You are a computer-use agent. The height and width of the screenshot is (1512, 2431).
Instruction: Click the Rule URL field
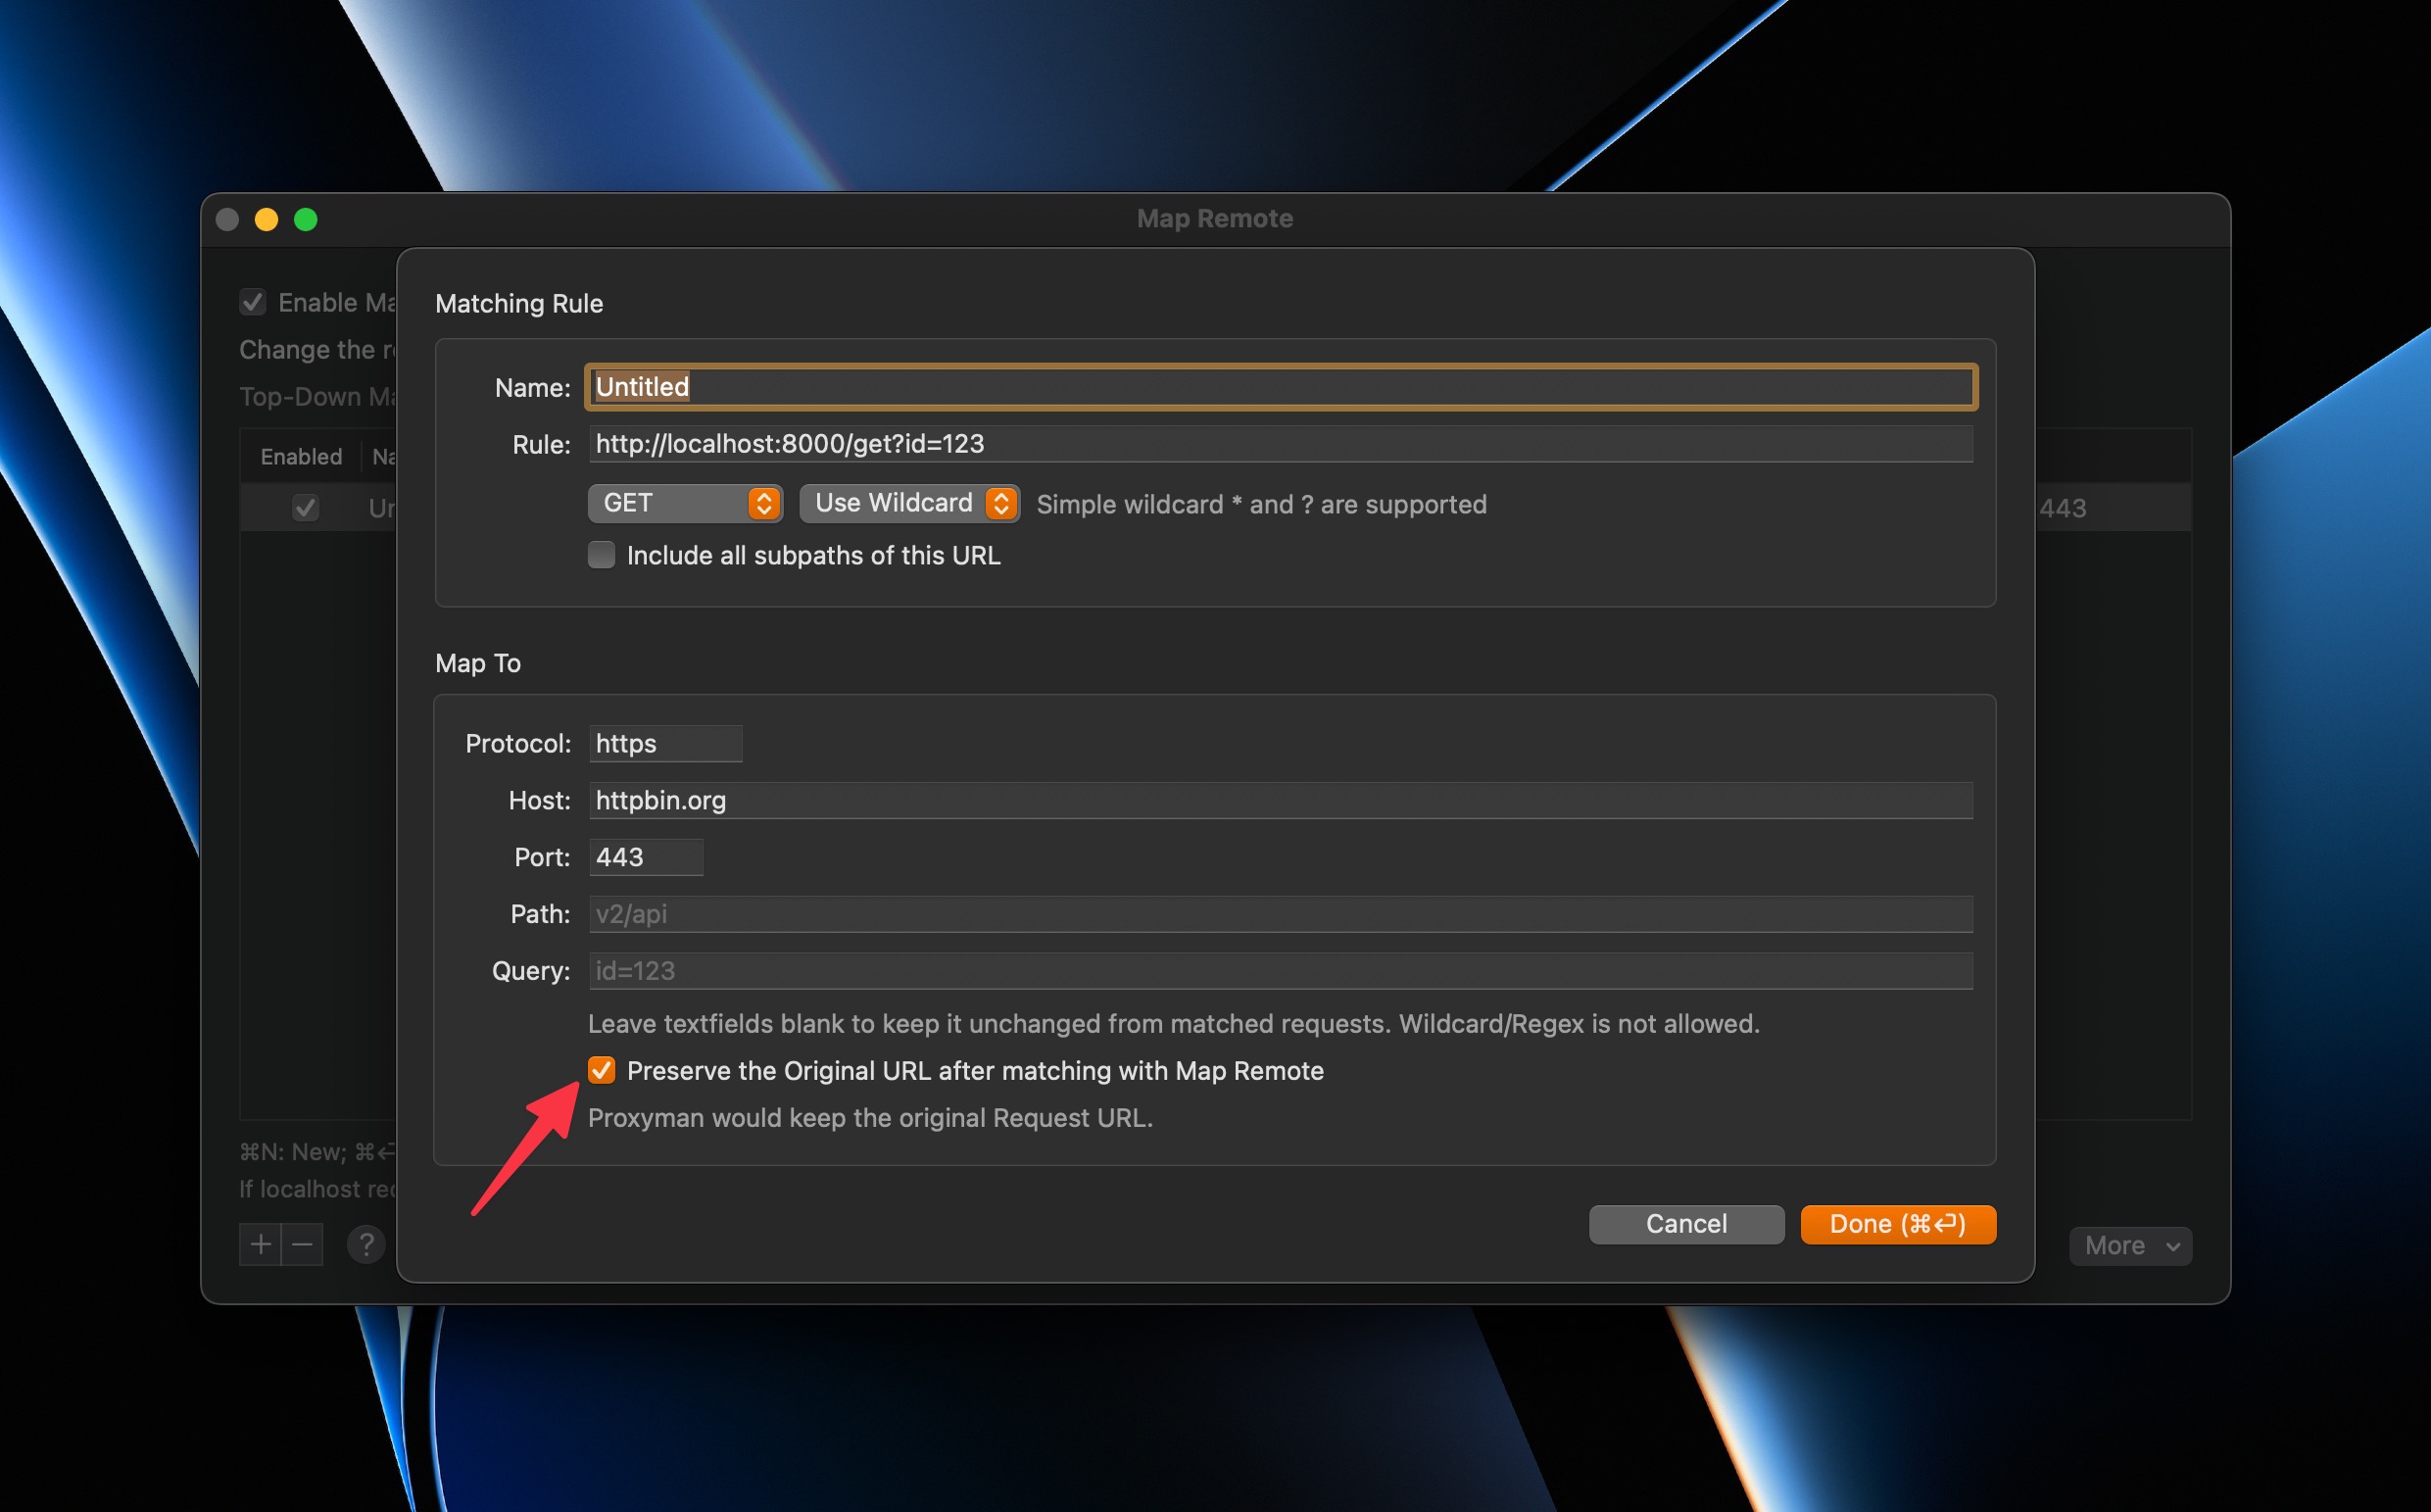(x=1280, y=444)
